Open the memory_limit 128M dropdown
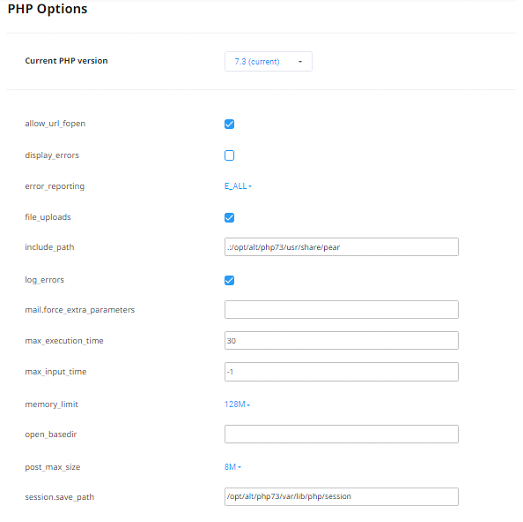The height and width of the screenshot is (522, 523). pyautogui.click(x=237, y=404)
